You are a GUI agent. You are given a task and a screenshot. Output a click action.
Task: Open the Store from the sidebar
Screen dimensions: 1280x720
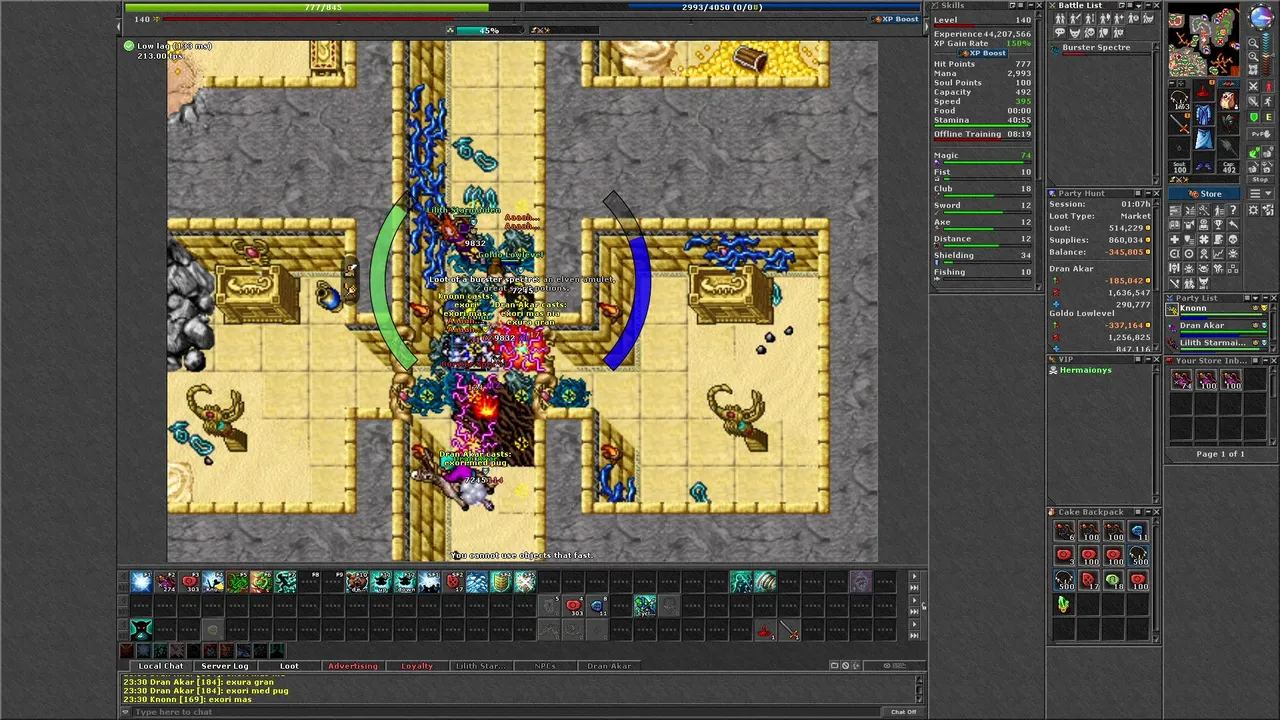[1204, 194]
